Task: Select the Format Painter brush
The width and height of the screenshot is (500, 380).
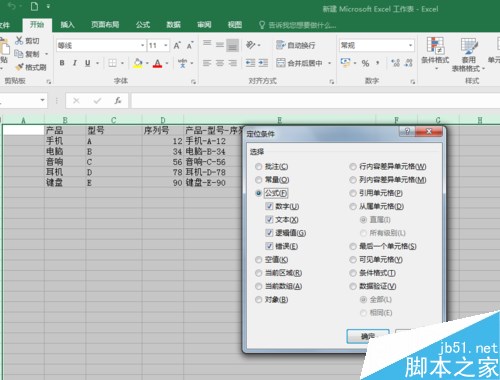Action: (20, 67)
